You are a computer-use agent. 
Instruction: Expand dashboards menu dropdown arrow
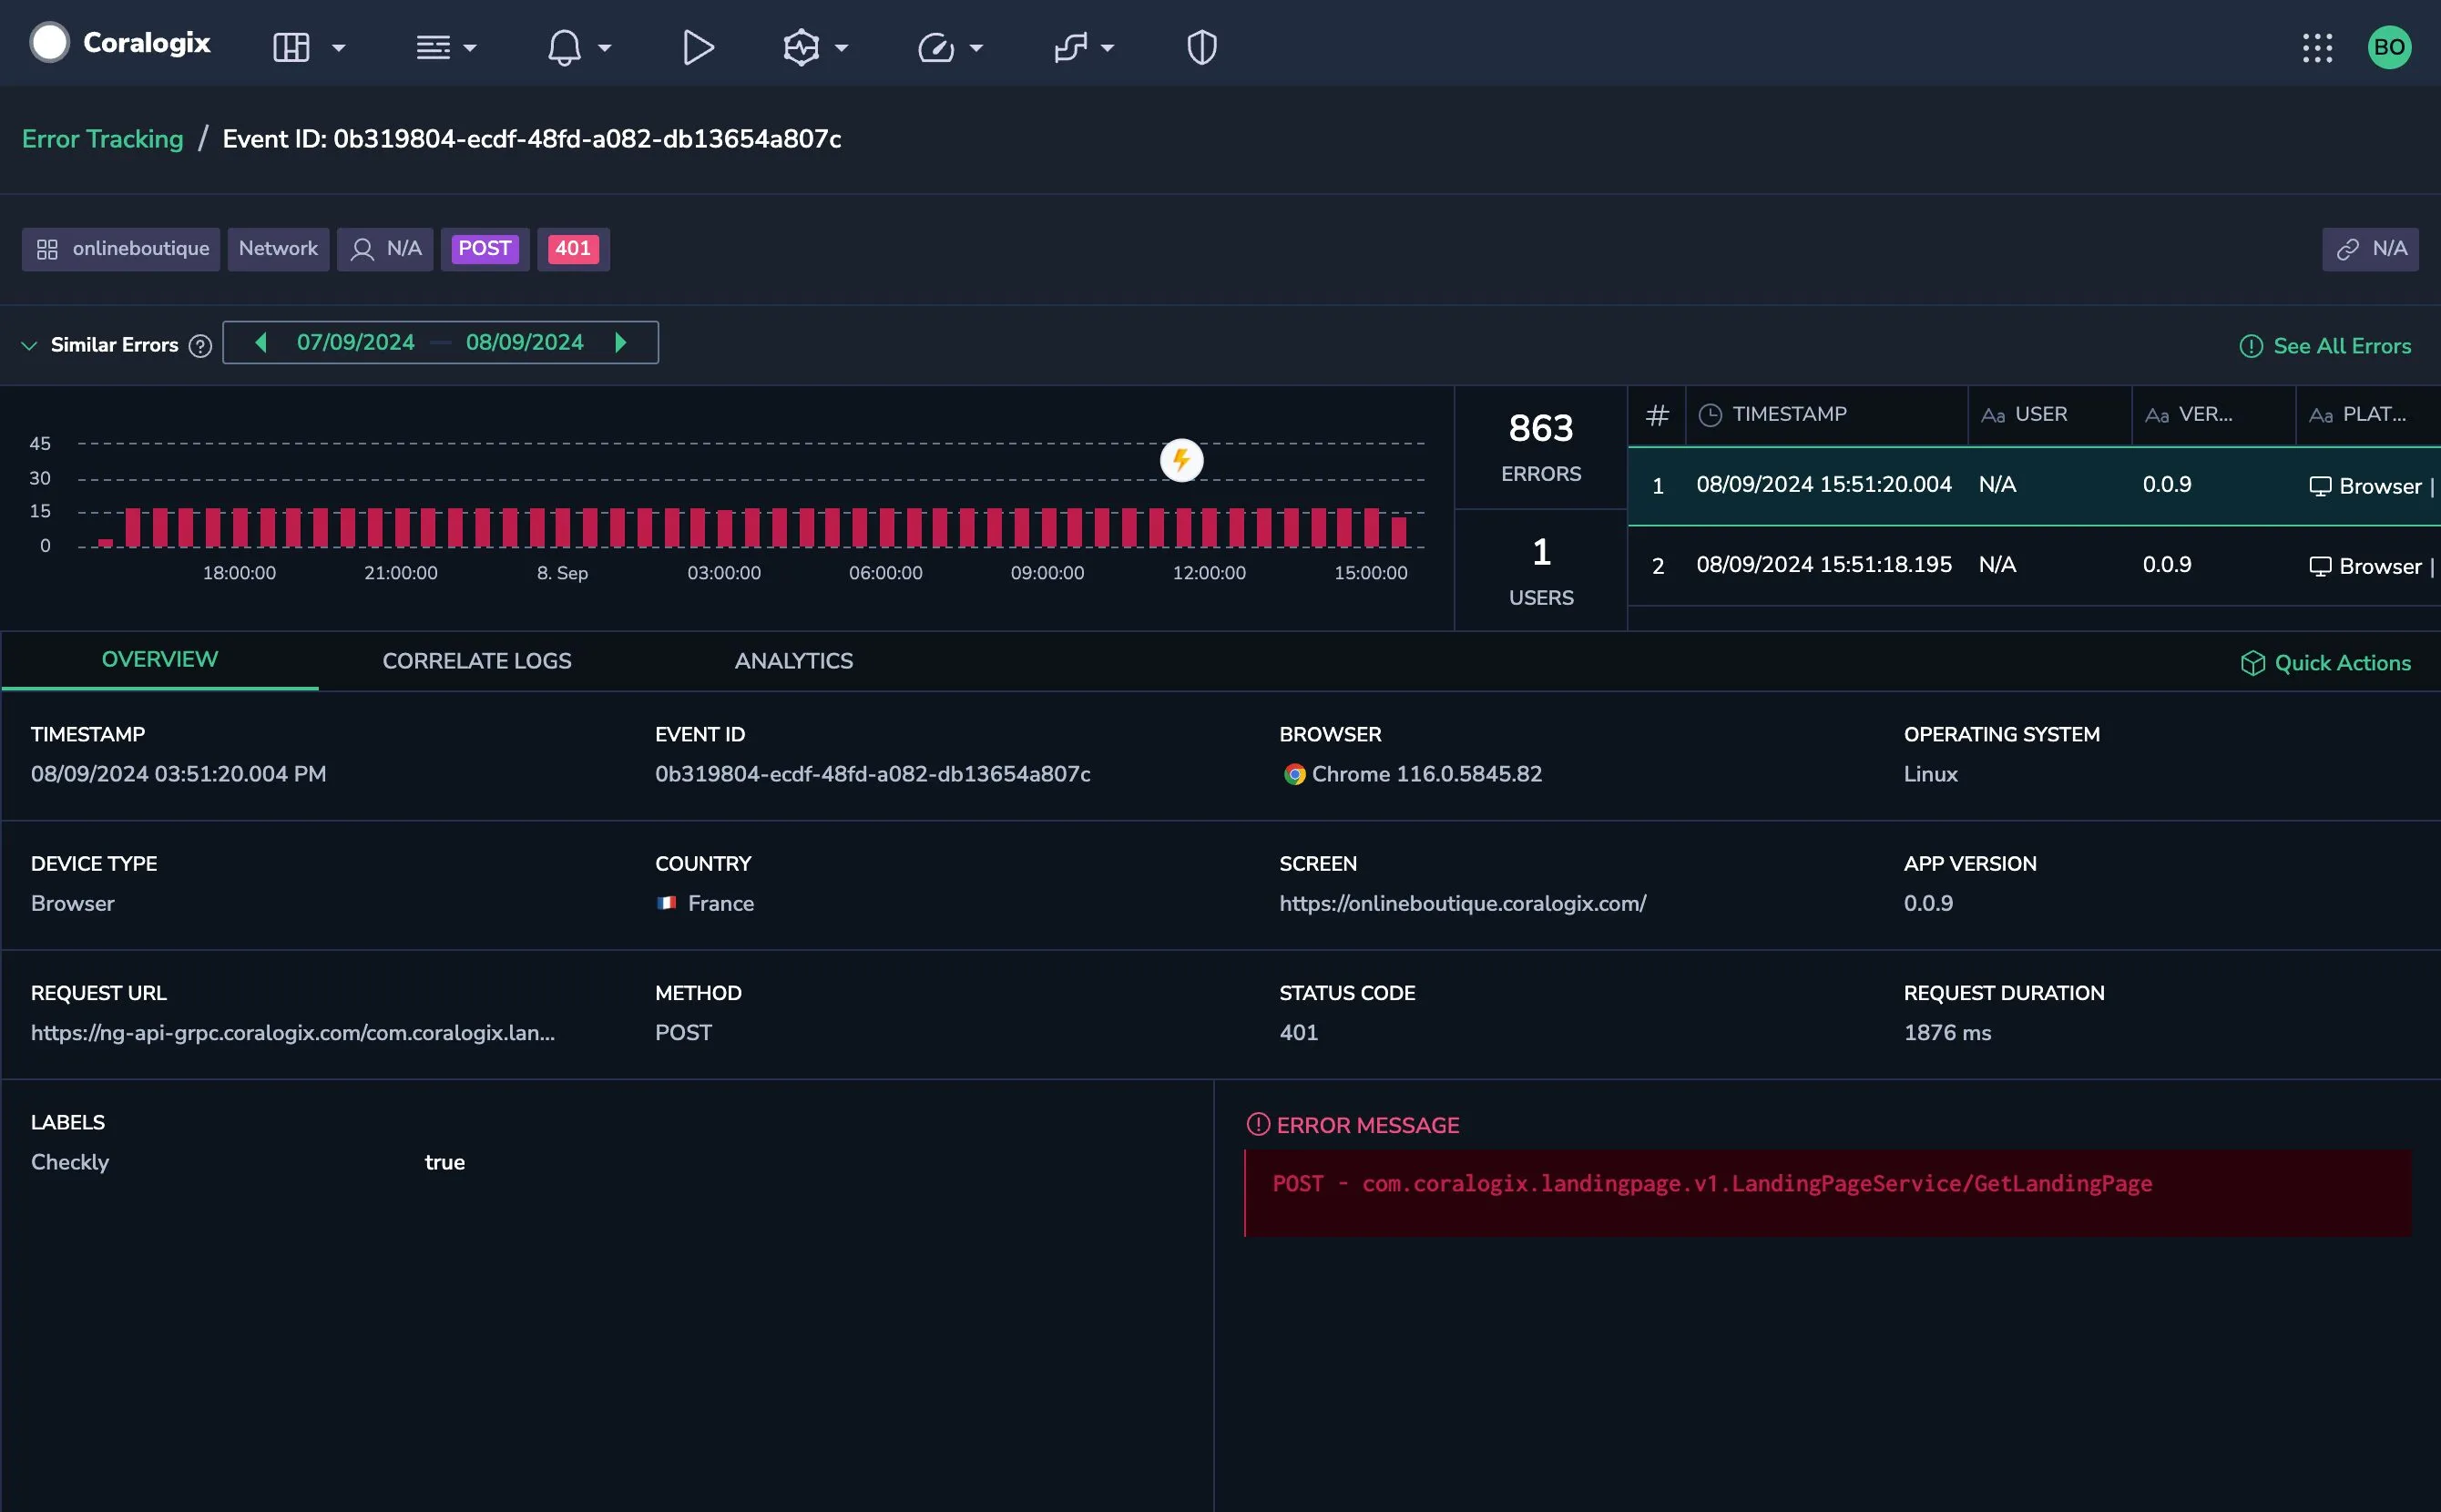click(339, 48)
